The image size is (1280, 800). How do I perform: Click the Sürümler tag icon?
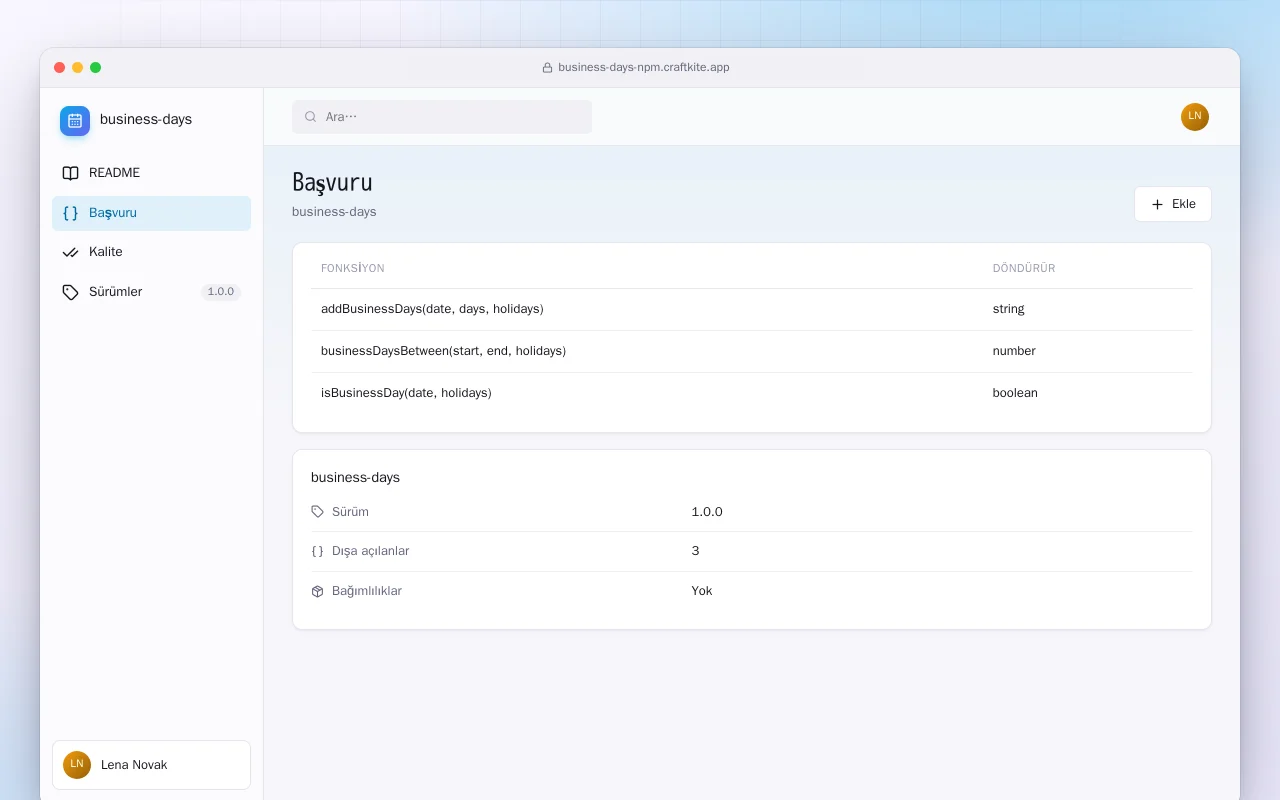pos(70,292)
